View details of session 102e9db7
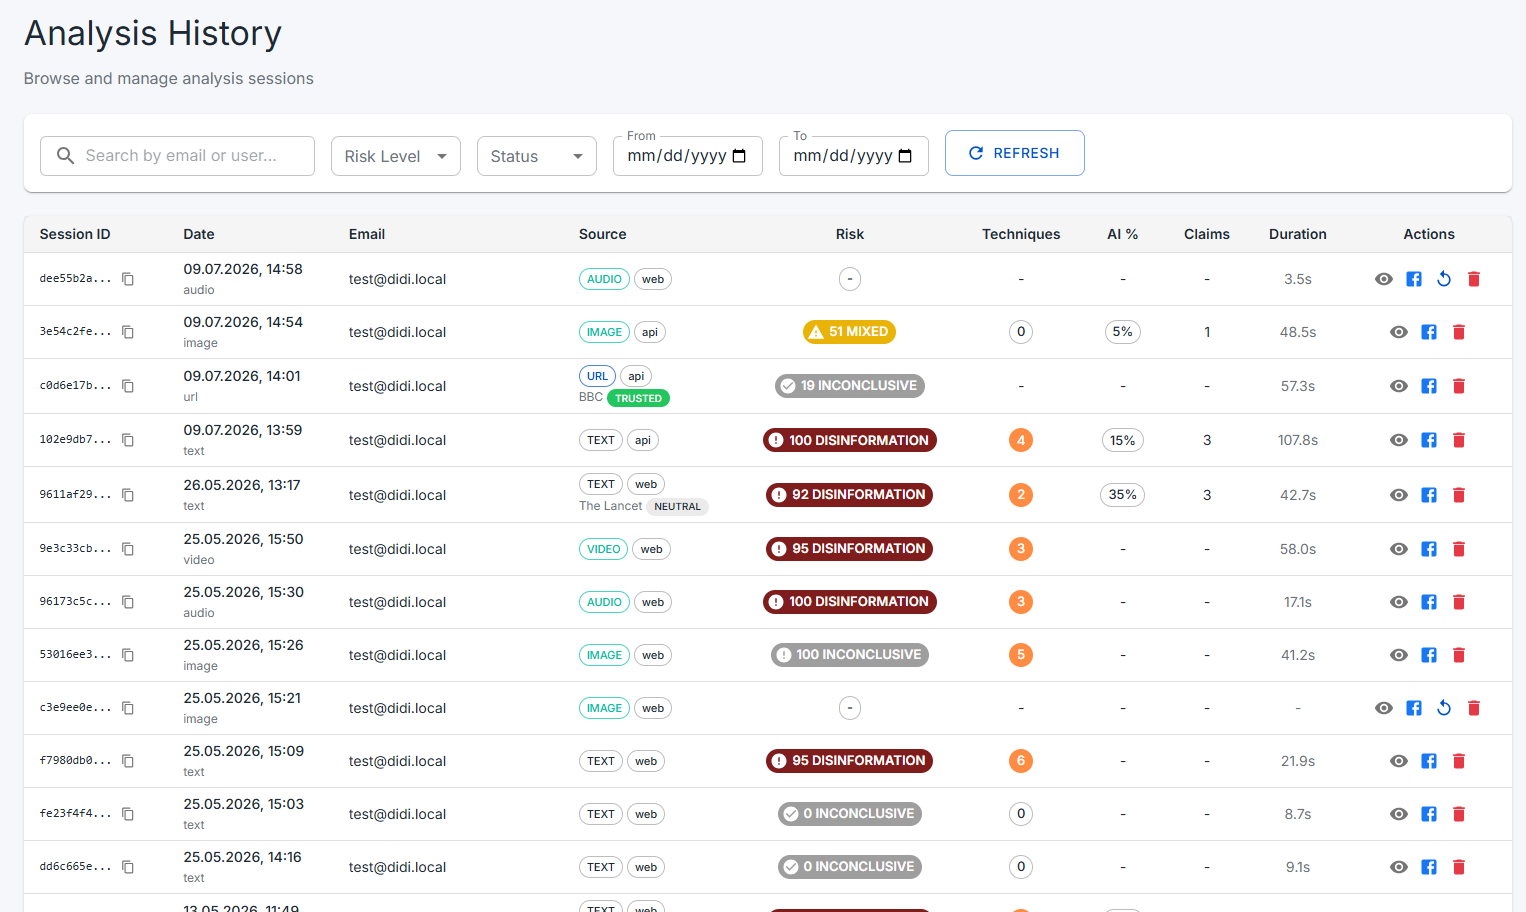The width and height of the screenshot is (1526, 912). click(x=1399, y=440)
